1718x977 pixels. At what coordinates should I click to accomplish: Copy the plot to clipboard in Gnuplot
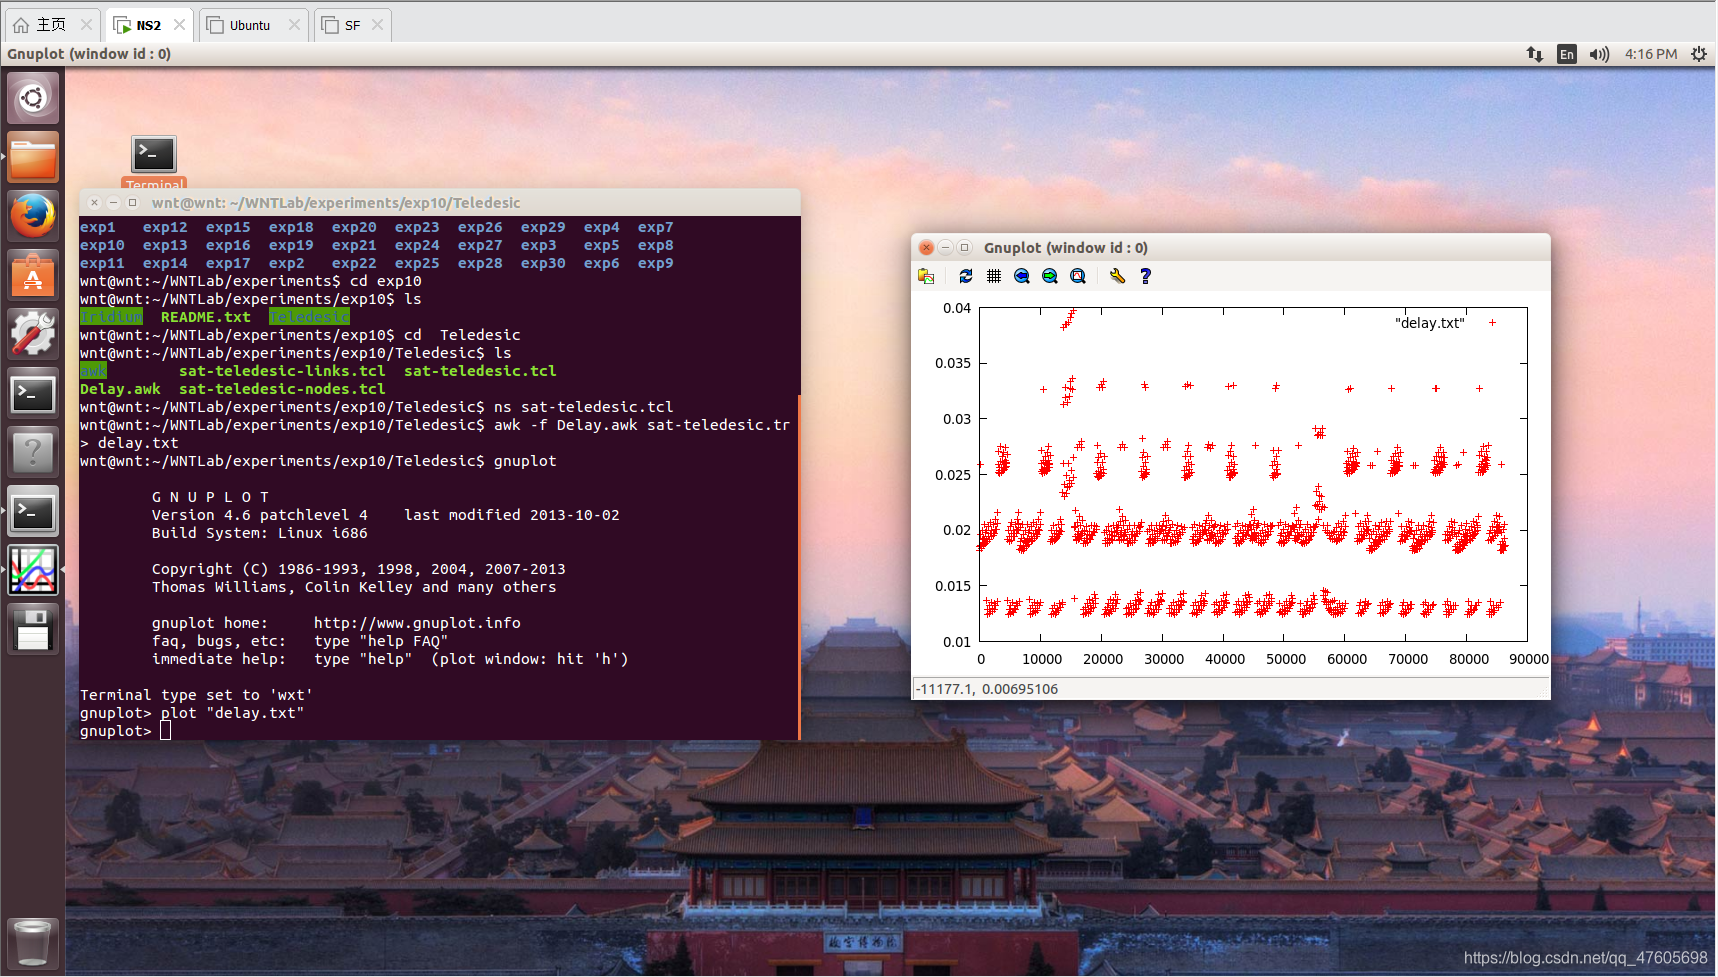click(926, 276)
